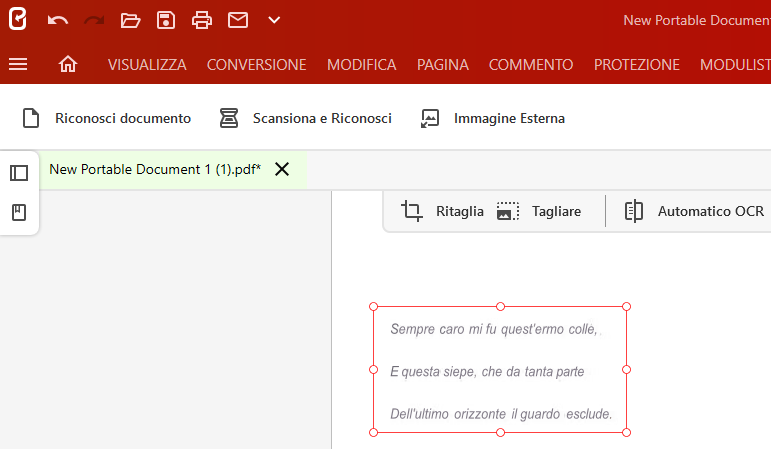Click Automatico OCR label
This screenshot has width=771, height=449.
[x=711, y=211]
